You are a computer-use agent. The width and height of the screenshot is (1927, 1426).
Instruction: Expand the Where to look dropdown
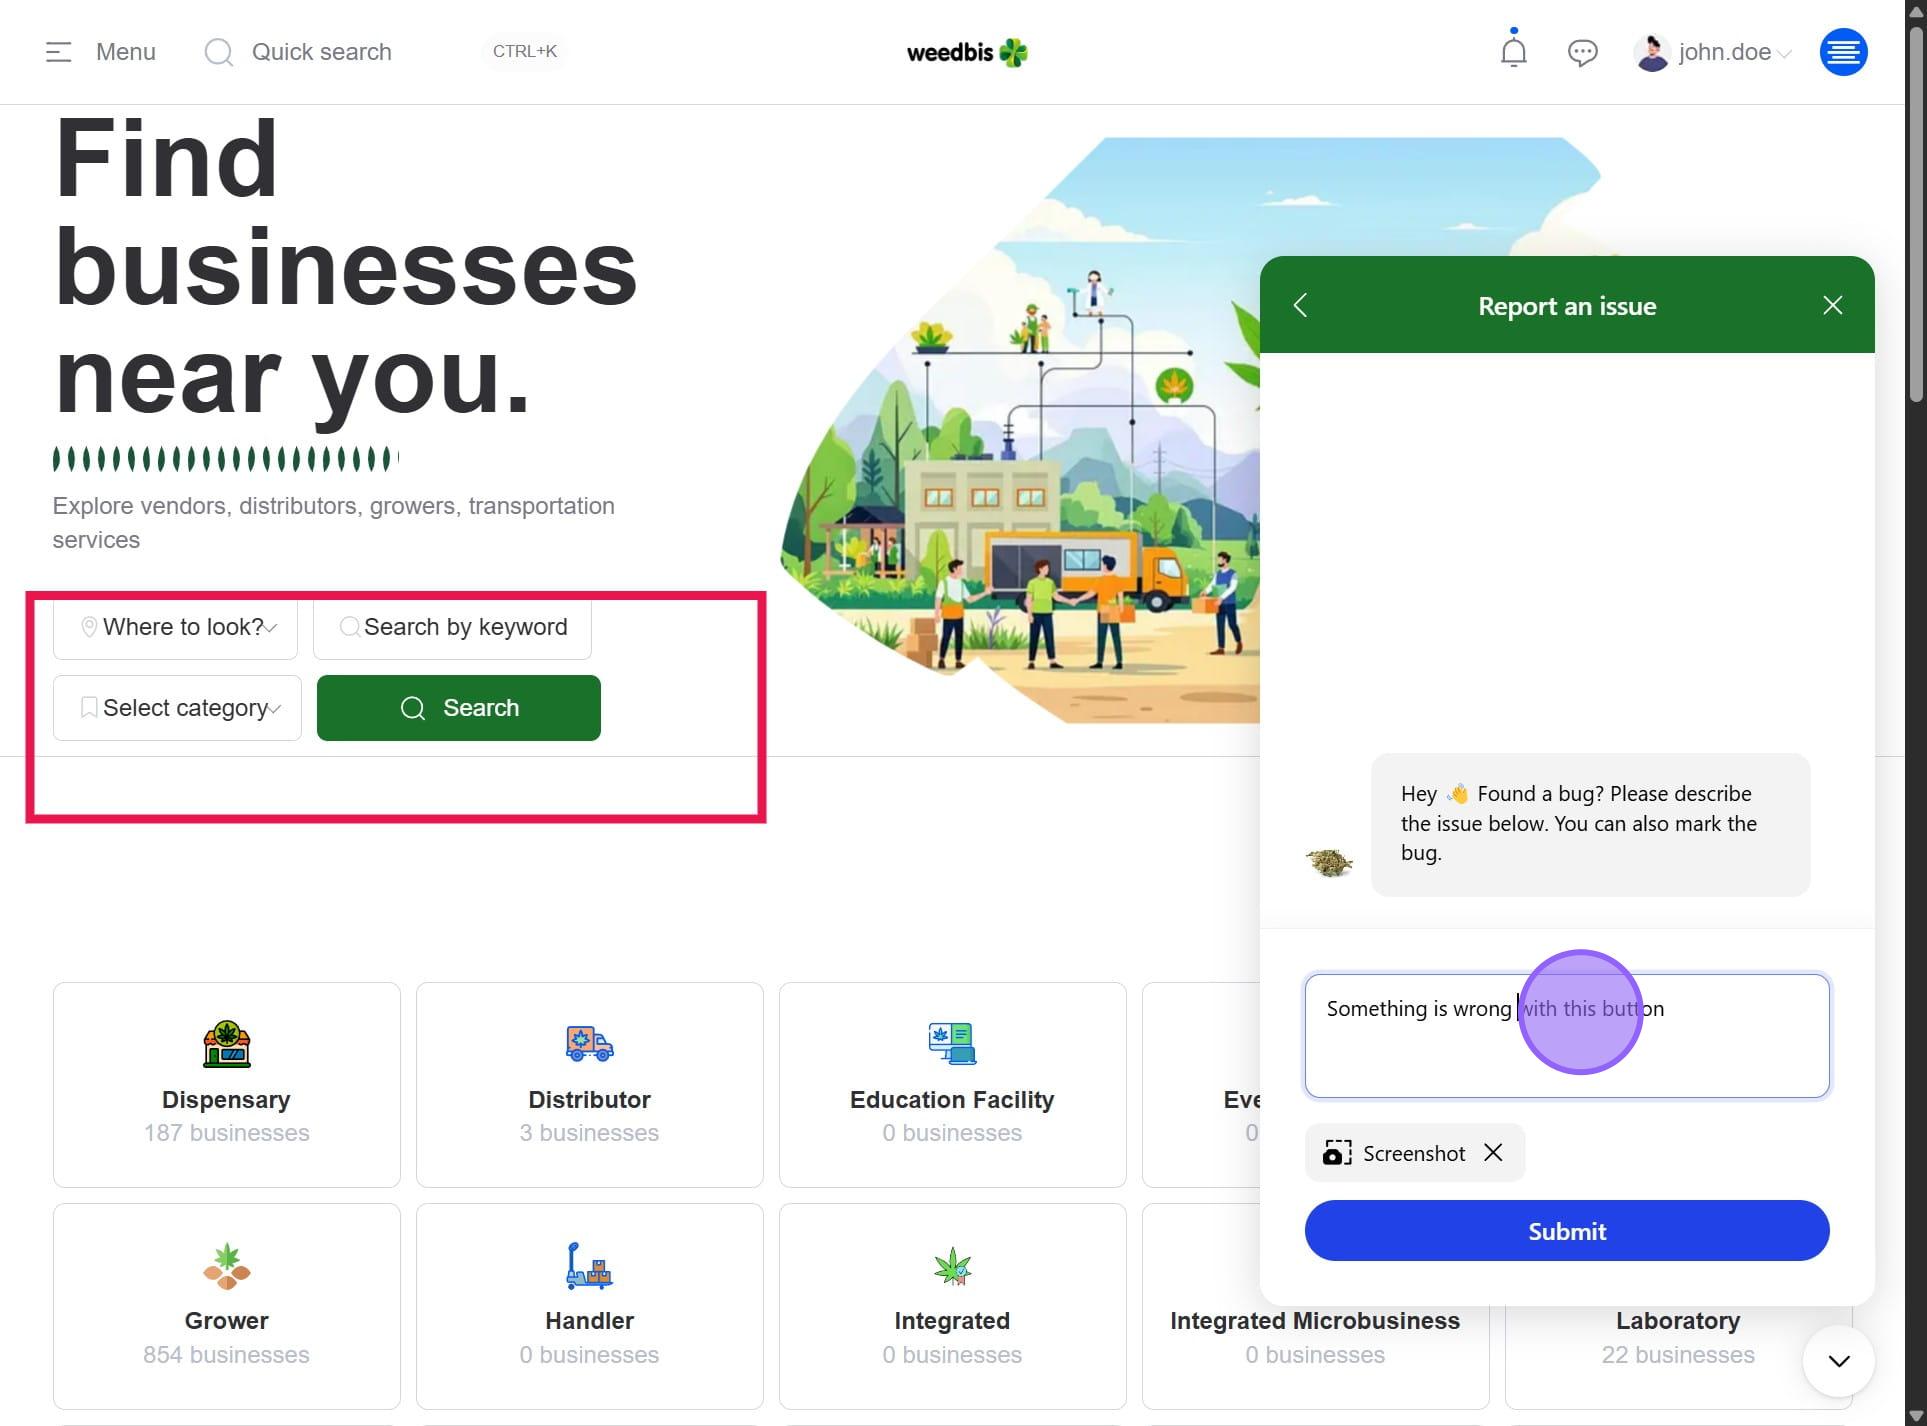[176, 627]
